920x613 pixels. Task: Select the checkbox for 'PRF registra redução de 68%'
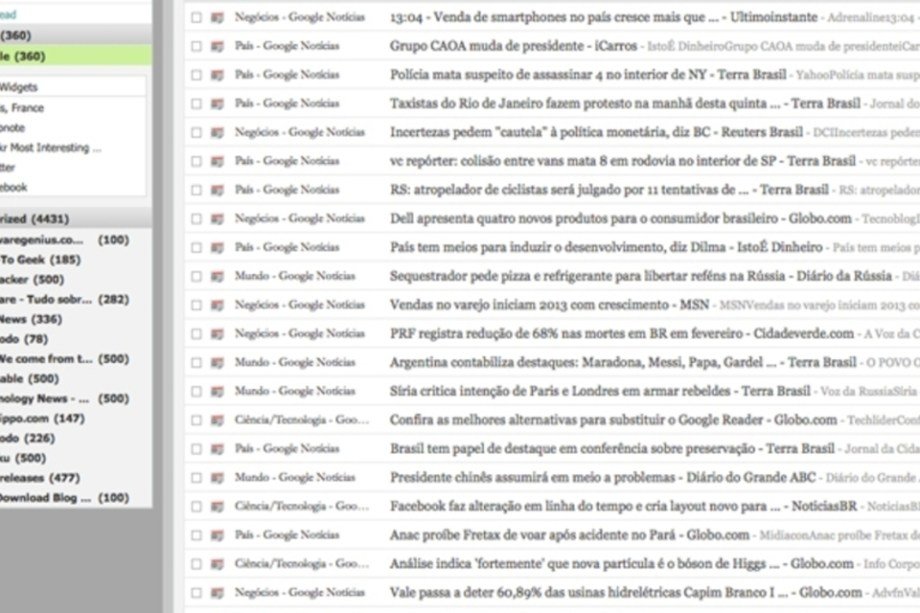click(197, 334)
